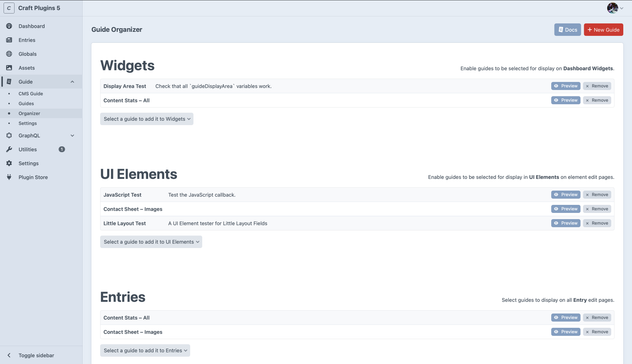Preview Contact Sheet – Images under Entries
This screenshot has width=632, height=364.
click(565, 332)
